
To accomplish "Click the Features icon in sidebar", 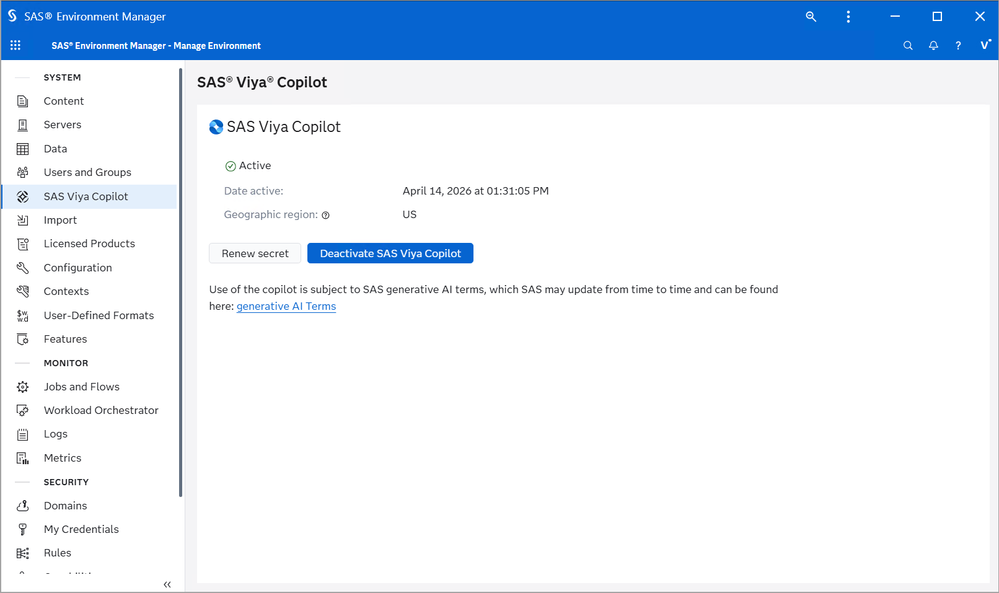I will tap(22, 339).
